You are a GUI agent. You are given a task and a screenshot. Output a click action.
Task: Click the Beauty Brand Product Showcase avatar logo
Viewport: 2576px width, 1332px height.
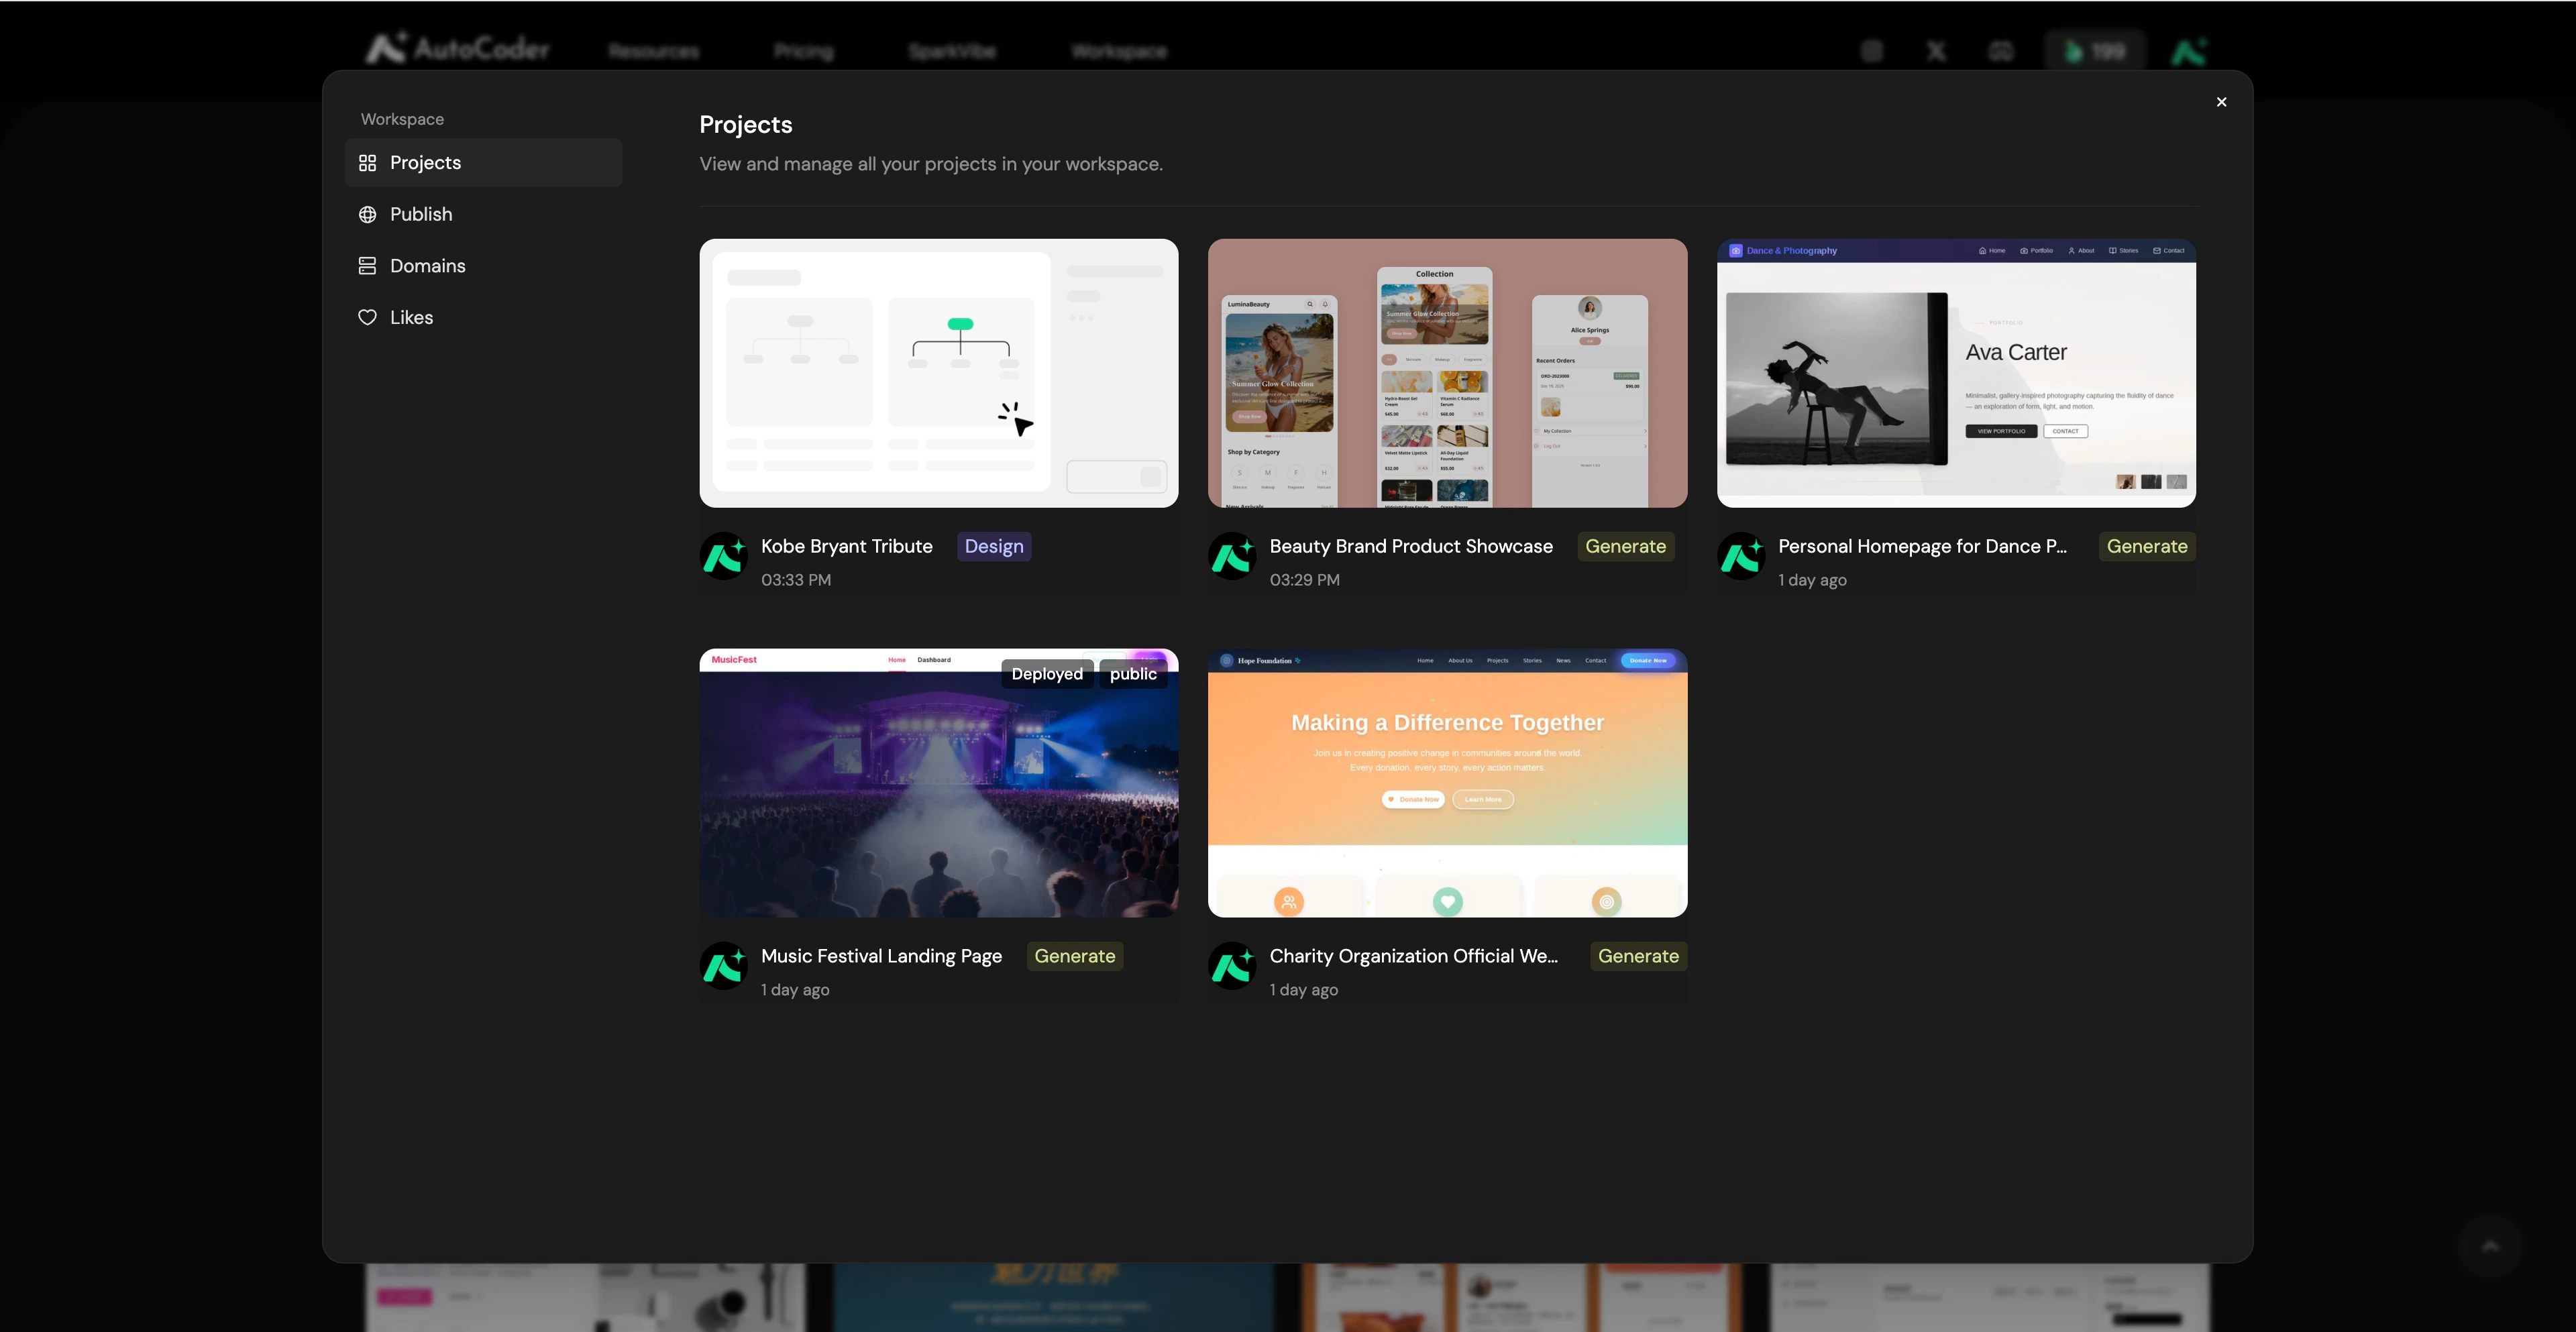(x=1232, y=557)
